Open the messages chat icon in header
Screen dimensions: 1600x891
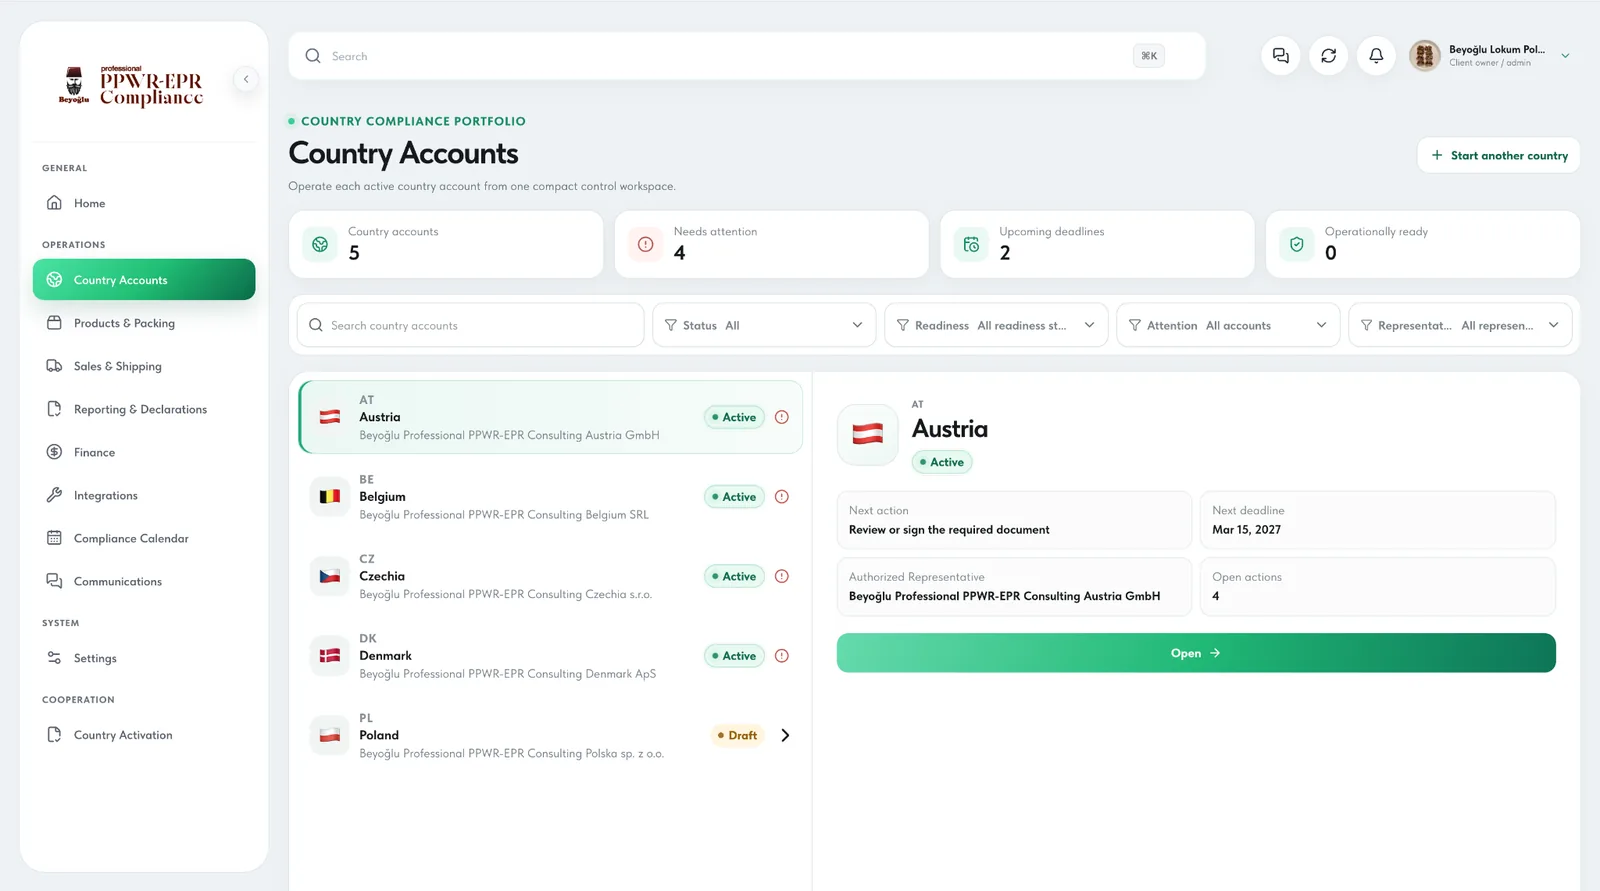pos(1281,56)
